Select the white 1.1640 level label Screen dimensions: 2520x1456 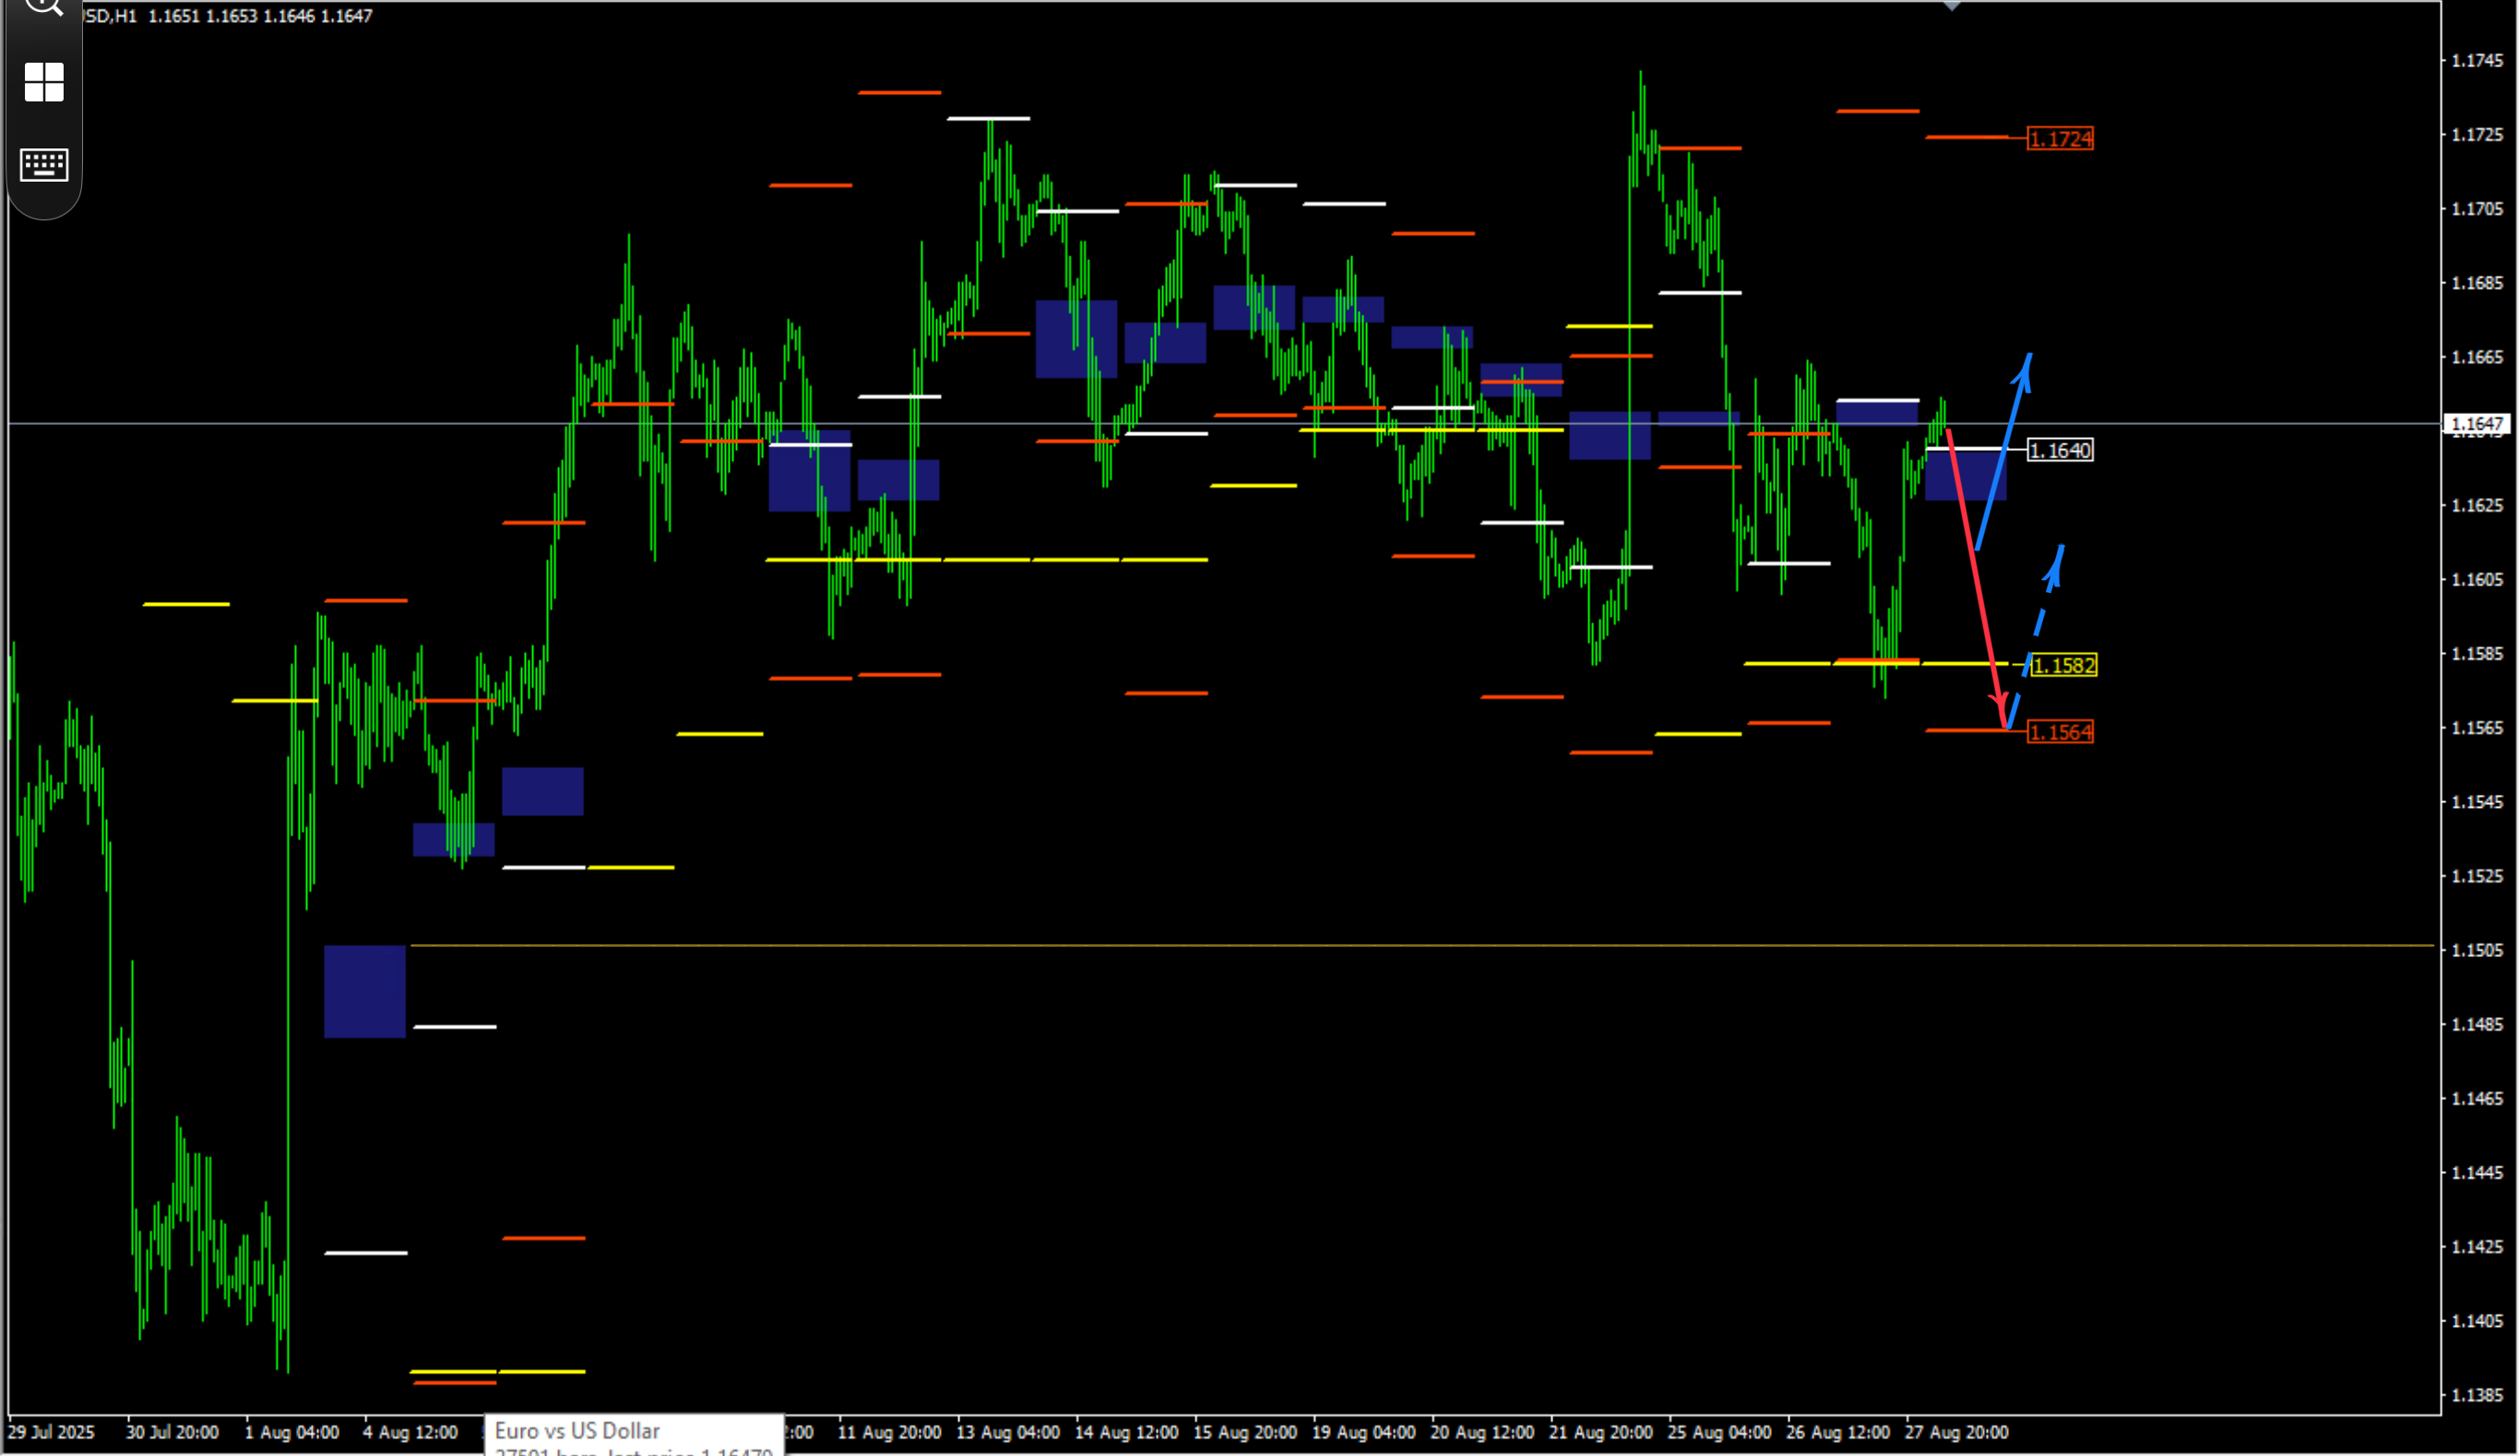(x=2060, y=451)
